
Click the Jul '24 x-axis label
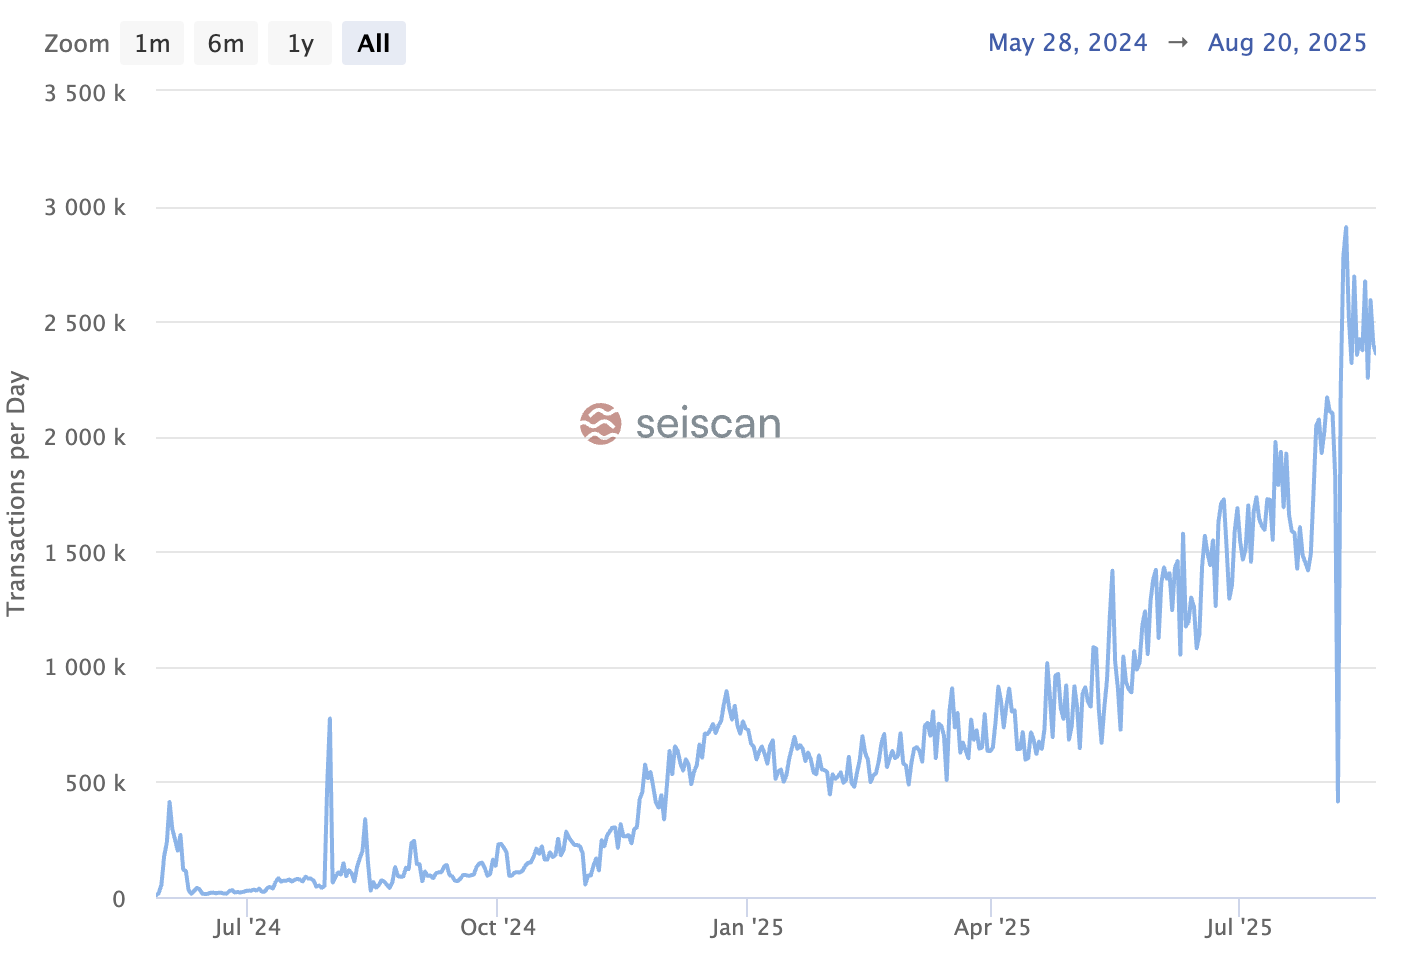click(x=247, y=928)
